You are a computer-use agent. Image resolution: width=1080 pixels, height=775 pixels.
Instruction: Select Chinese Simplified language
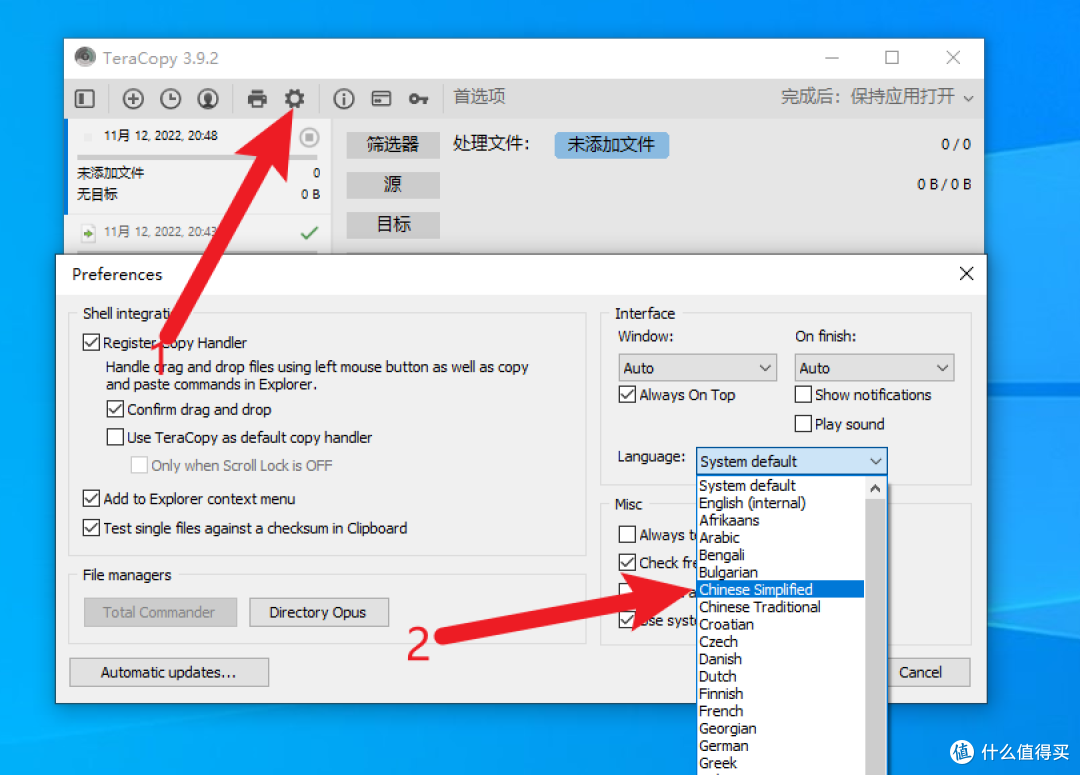[x=780, y=590]
